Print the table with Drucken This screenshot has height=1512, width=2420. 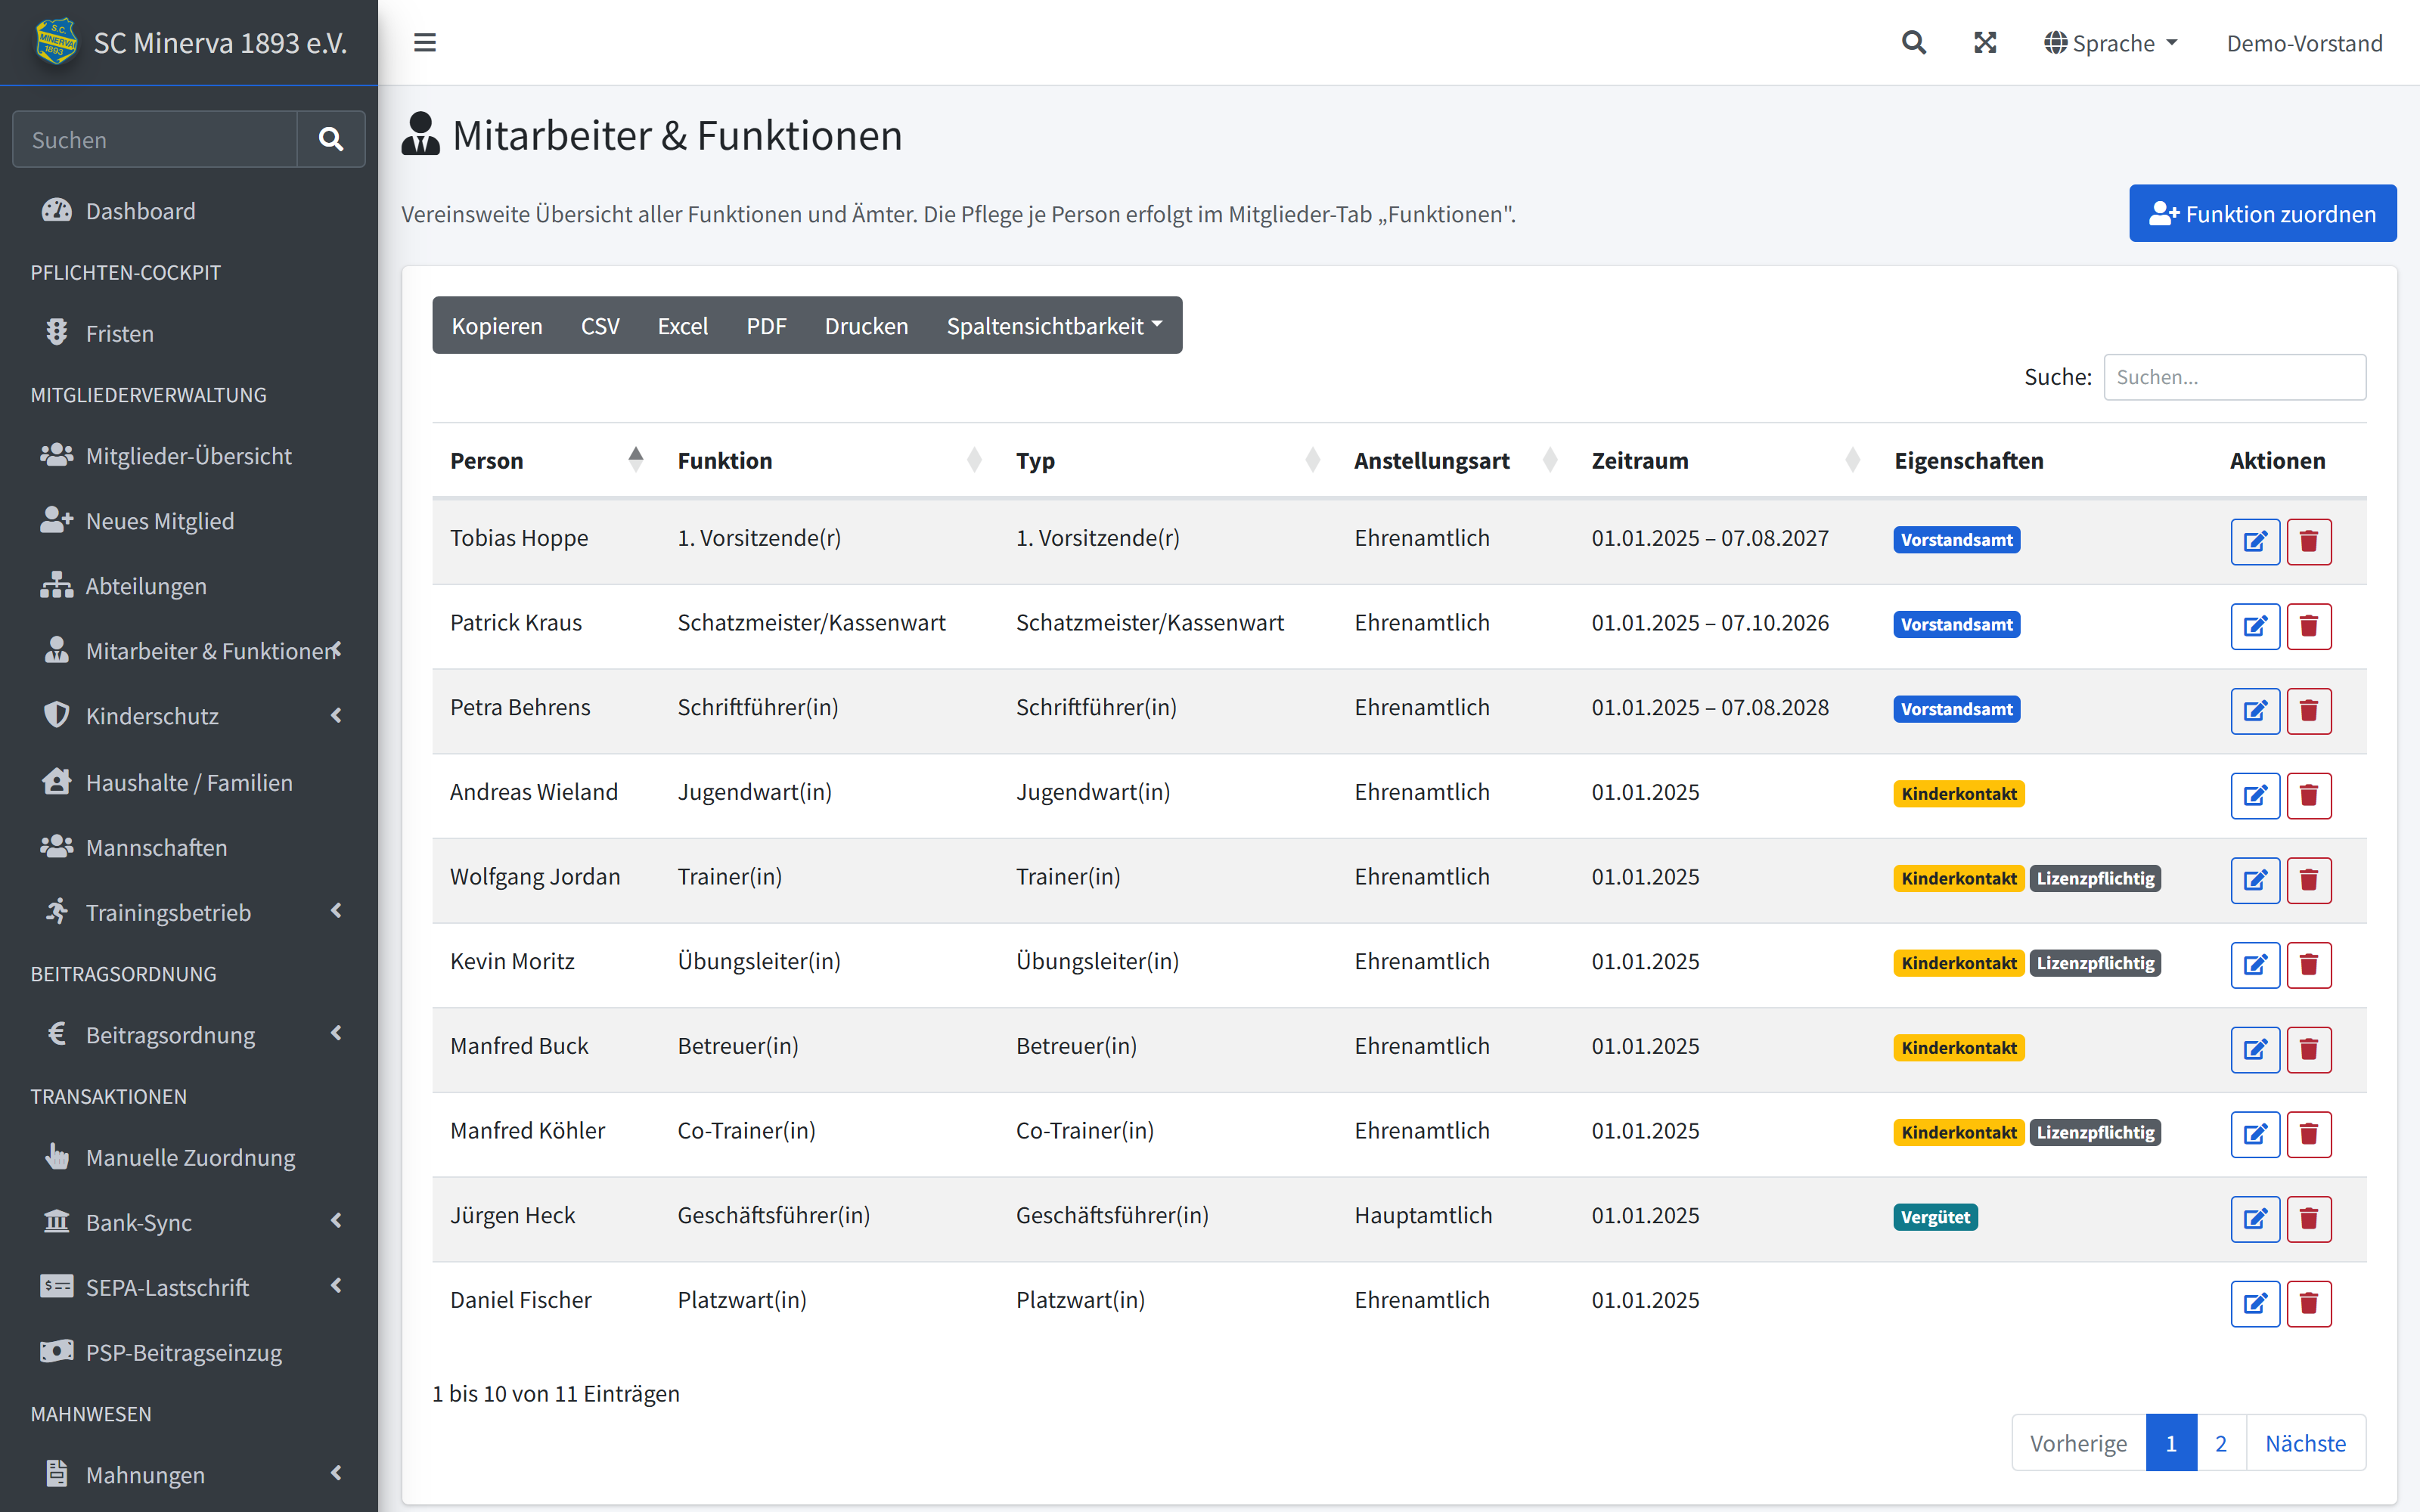pyautogui.click(x=866, y=325)
